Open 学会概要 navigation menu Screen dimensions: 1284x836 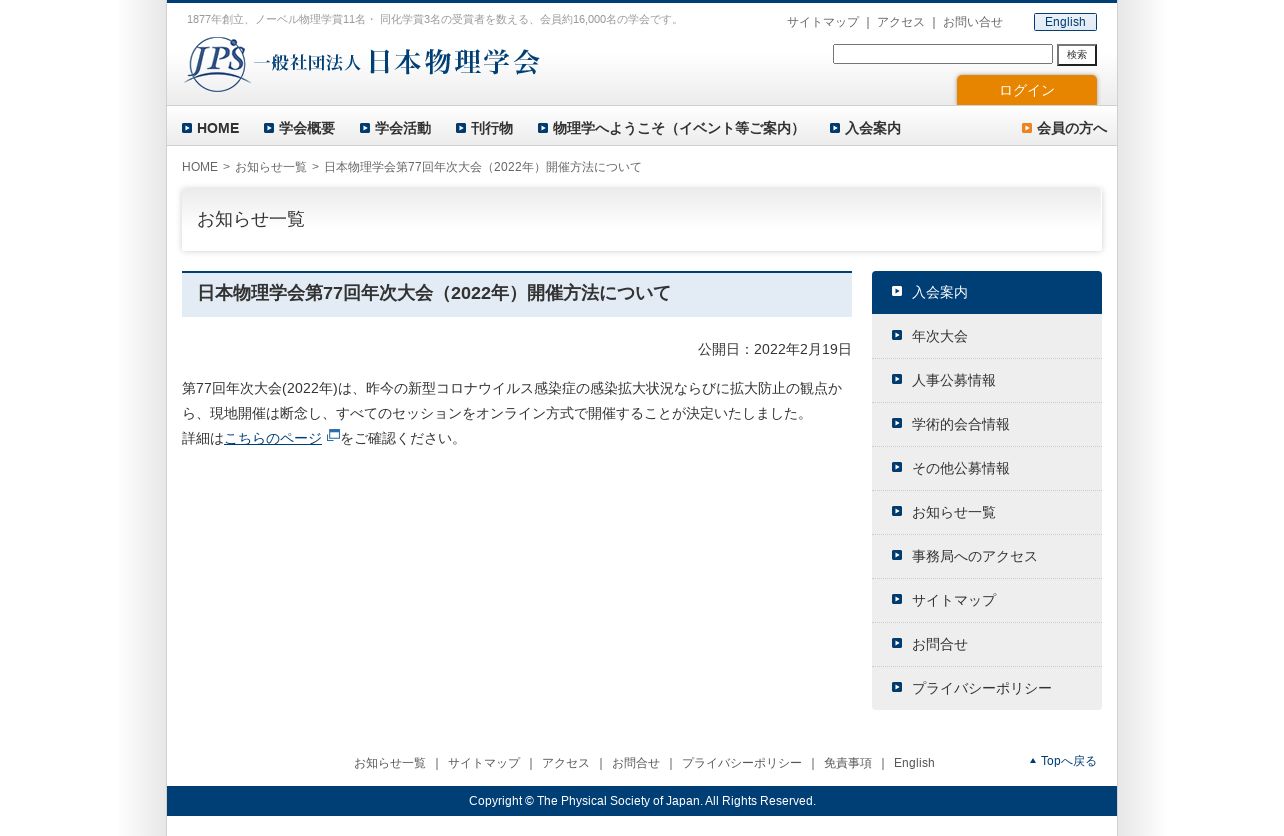point(300,128)
